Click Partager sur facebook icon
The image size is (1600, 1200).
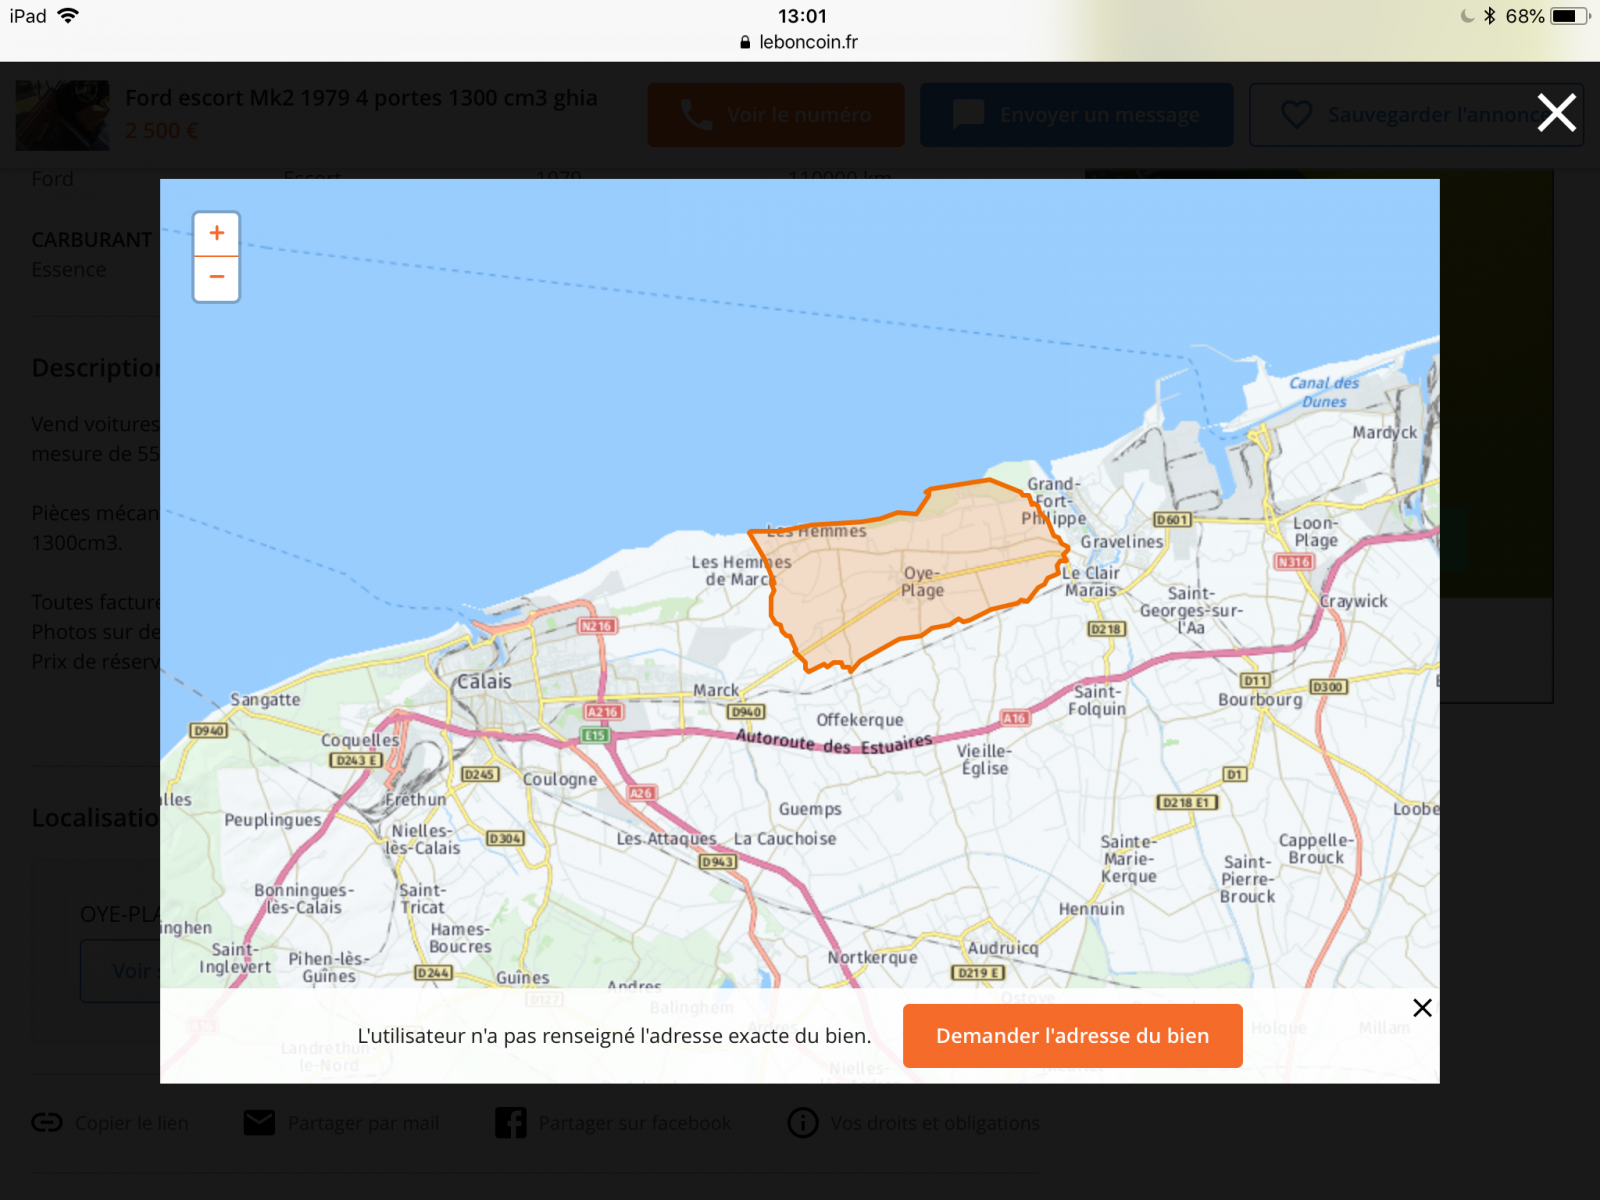pyautogui.click(x=510, y=1123)
